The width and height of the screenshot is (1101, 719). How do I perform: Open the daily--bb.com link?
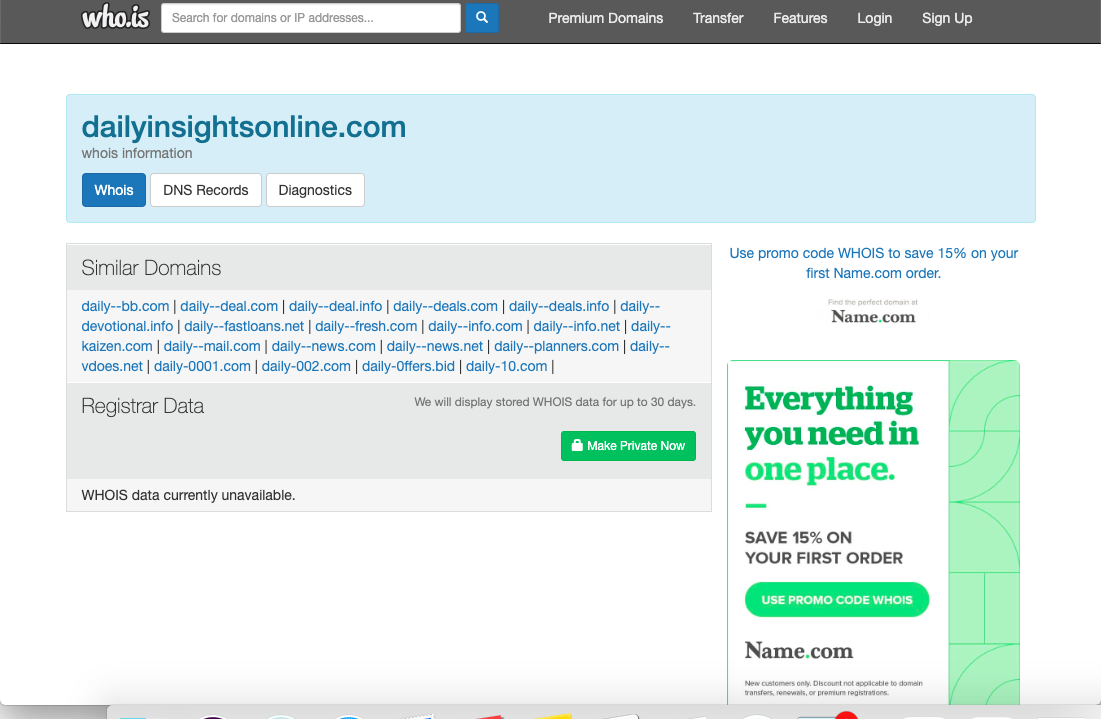(125, 306)
